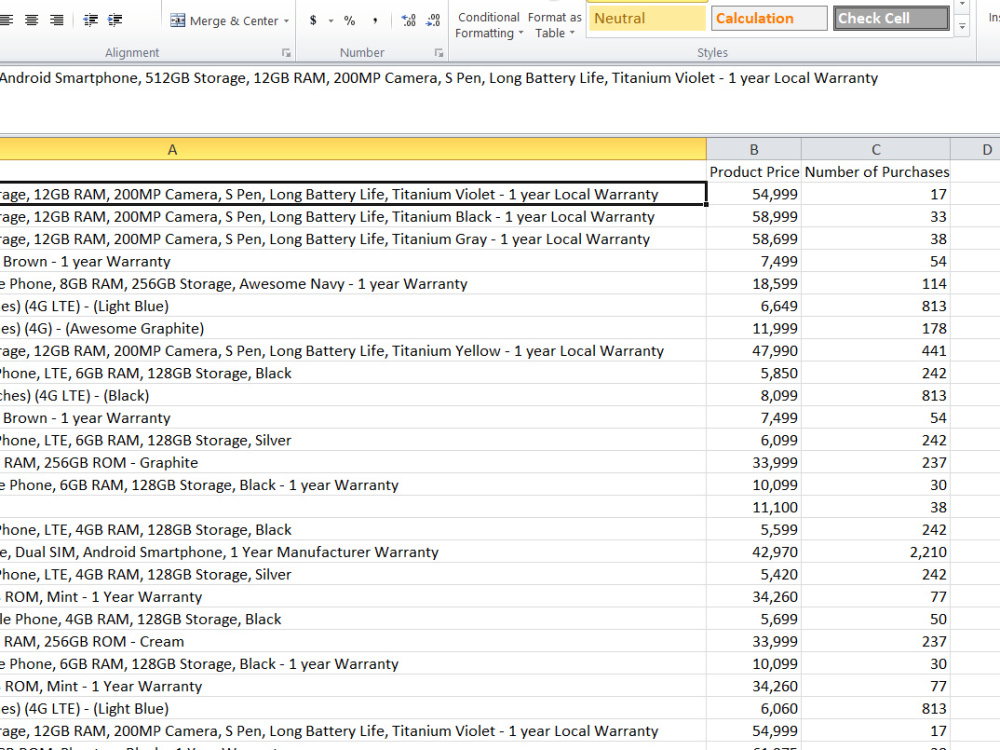
Task: Select purchases cell 441
Action: 876,351
